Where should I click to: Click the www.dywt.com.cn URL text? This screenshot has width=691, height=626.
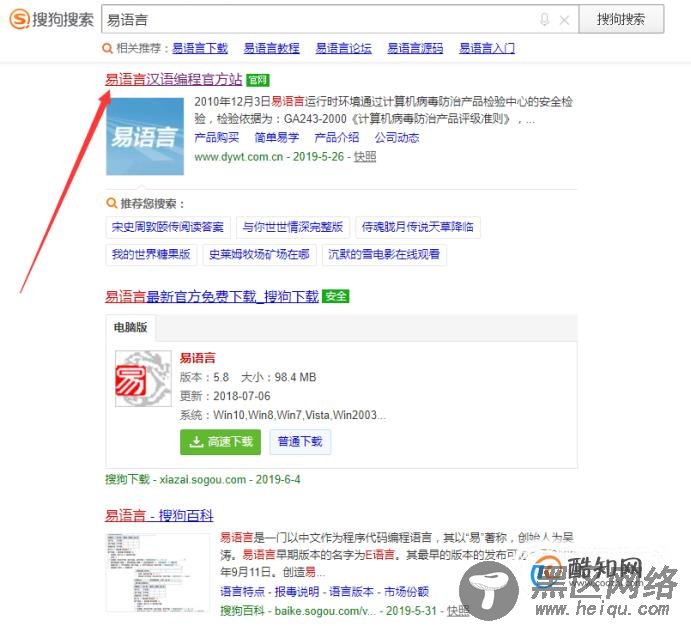click(x=238, y=157)
